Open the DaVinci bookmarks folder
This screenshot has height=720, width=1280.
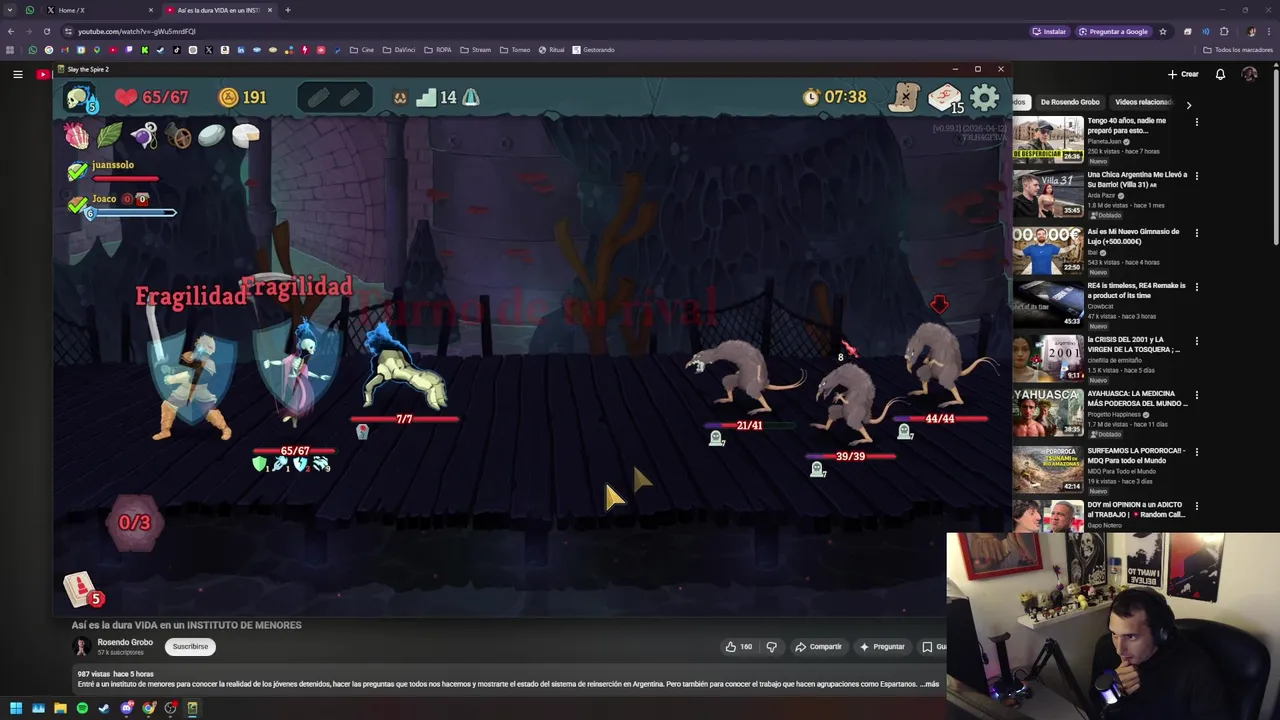point(398,50)
